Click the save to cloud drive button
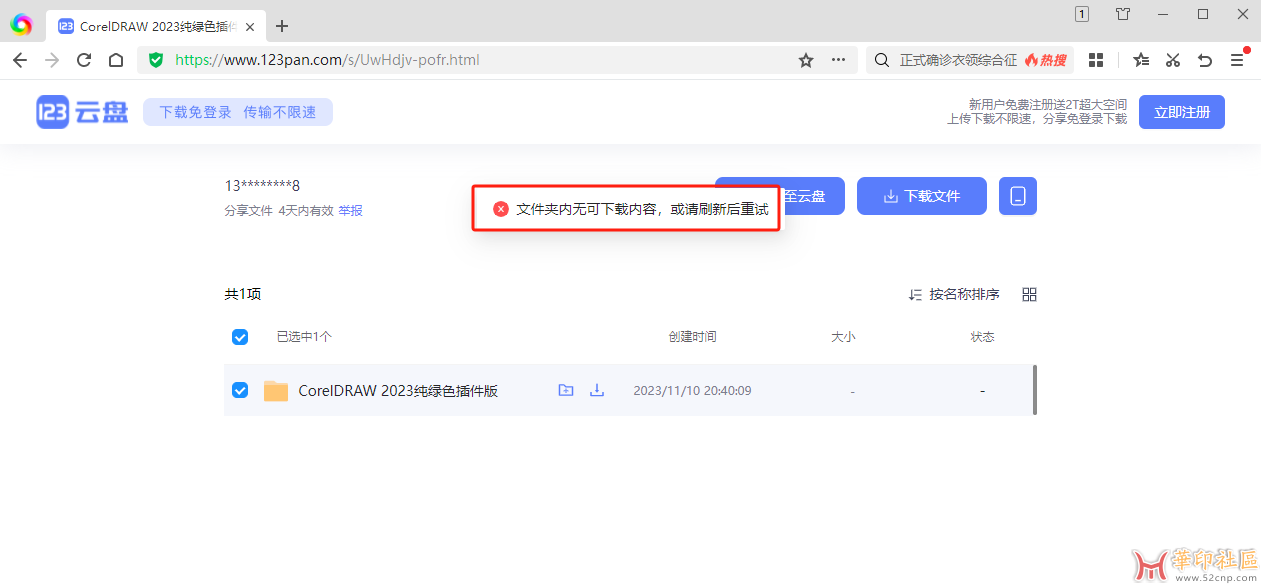1261x585 pixels. (780, 196)
